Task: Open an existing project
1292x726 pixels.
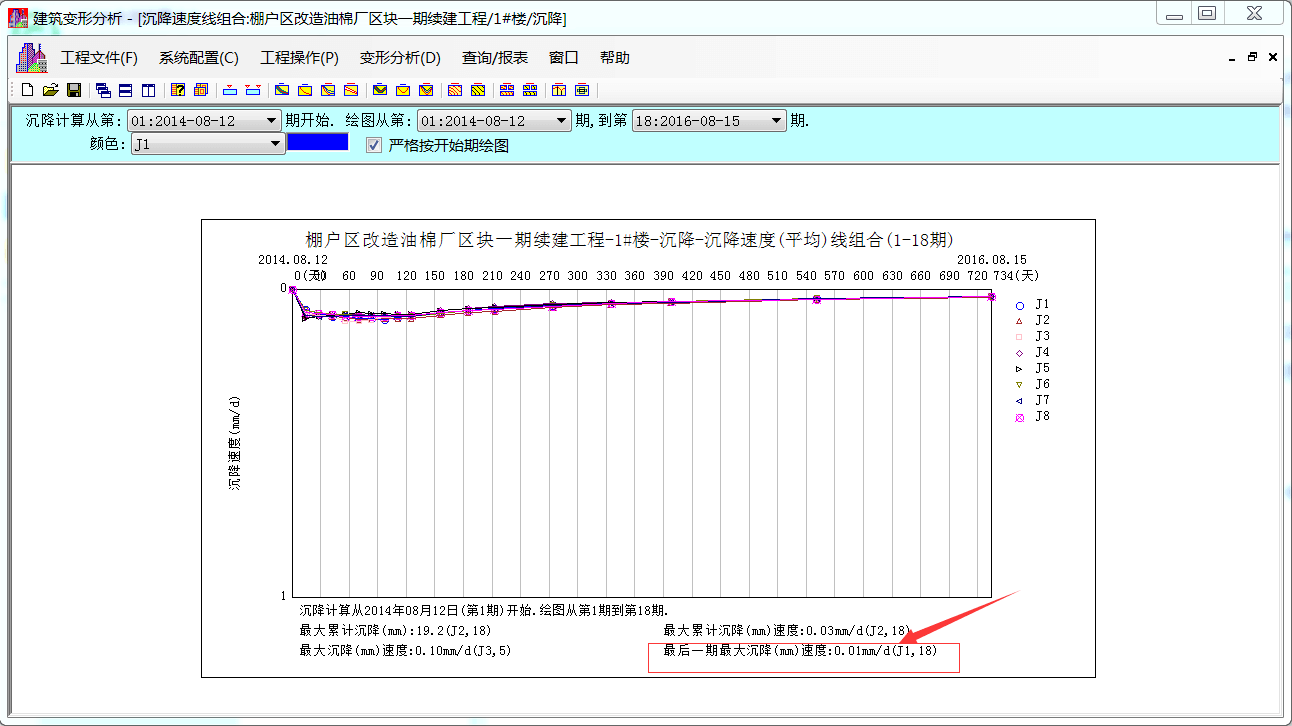Action: point(50,90)
